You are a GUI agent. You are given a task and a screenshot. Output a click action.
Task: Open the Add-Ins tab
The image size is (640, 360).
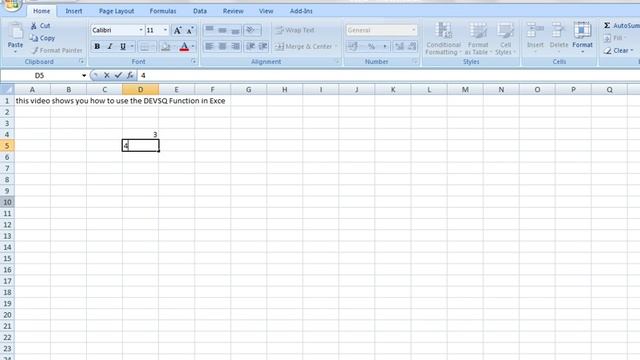click(x=301, y=11)
